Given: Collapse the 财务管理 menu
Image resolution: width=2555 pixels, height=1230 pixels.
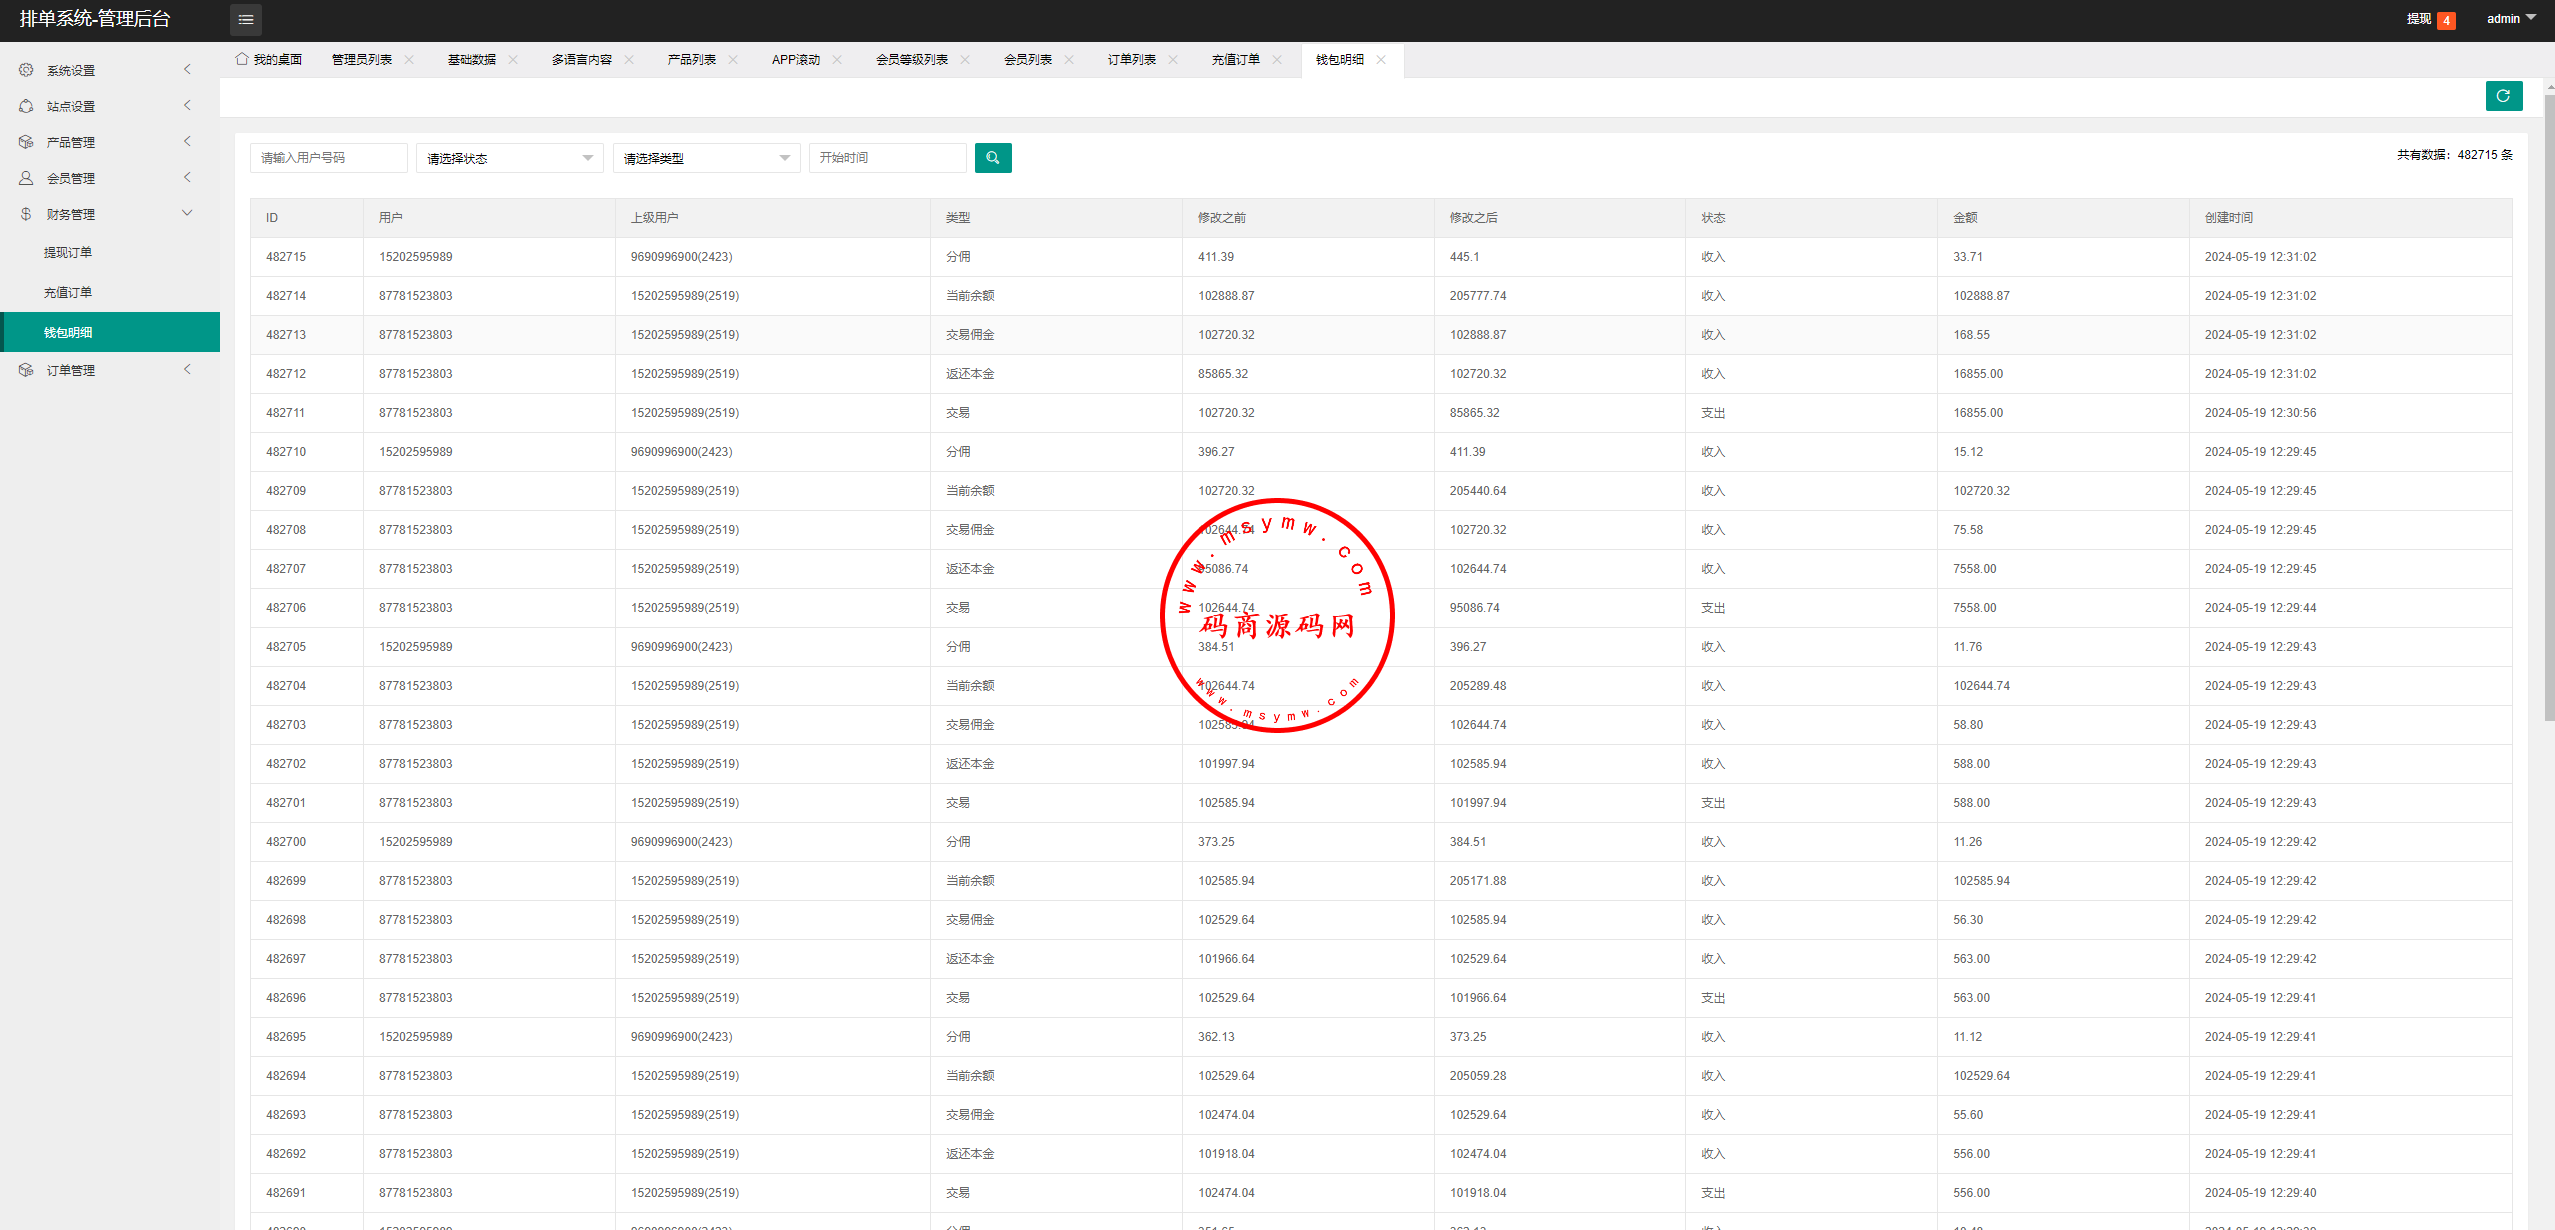Looking at the screenshot, I should (187, 214).
